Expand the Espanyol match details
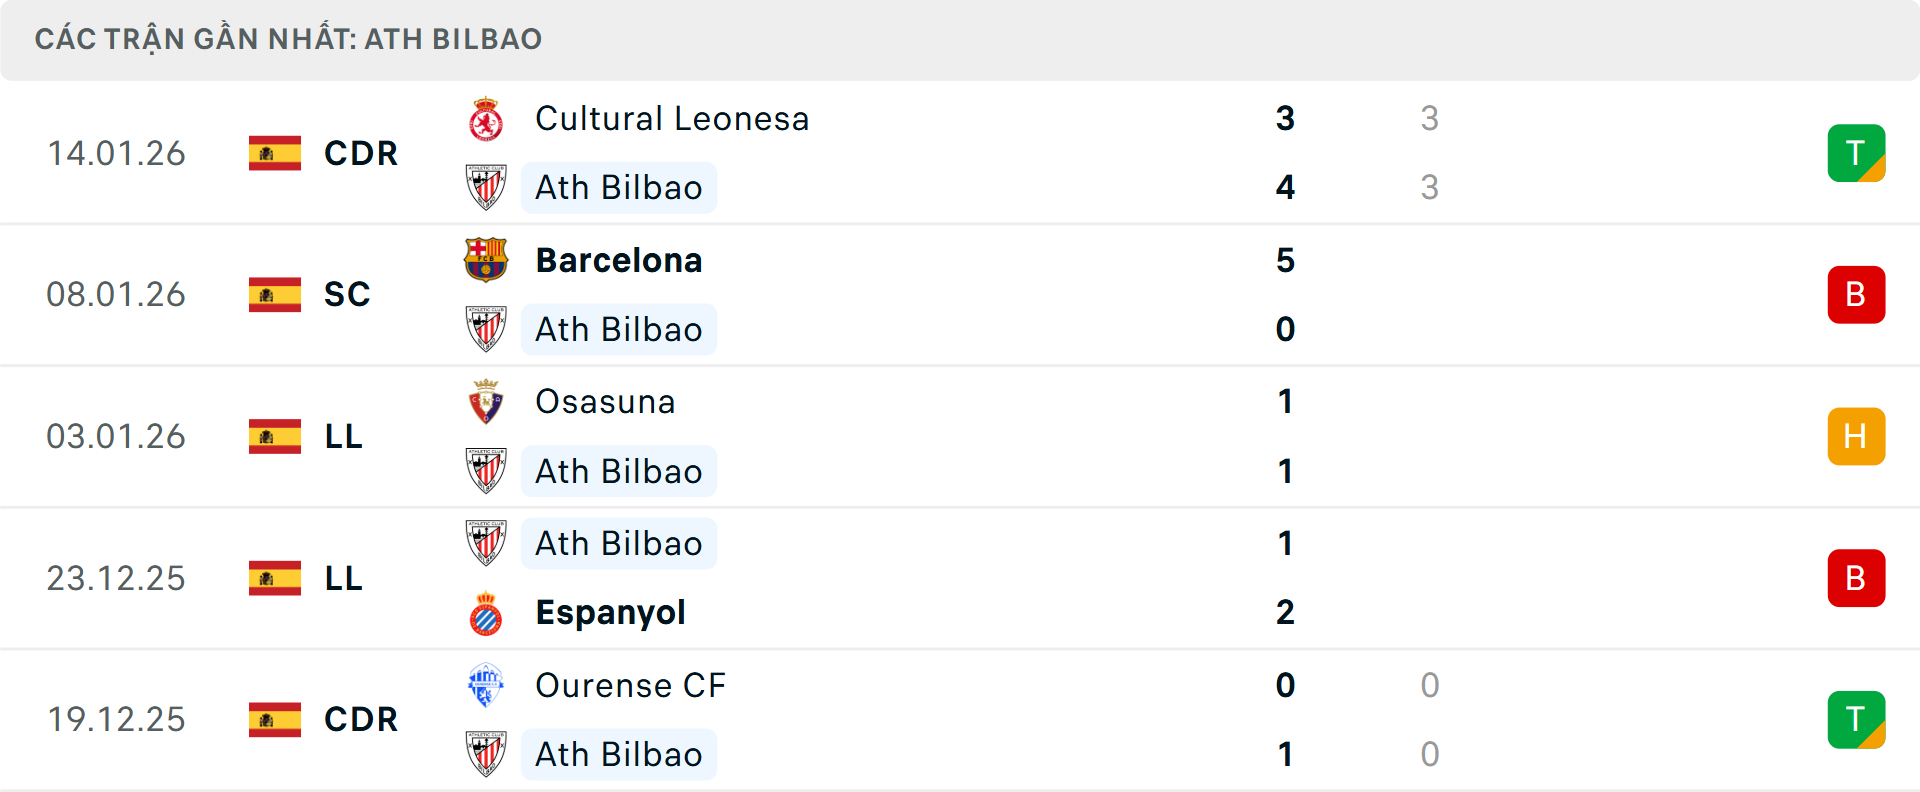The image size is (1920, 792). coord(960,578)
